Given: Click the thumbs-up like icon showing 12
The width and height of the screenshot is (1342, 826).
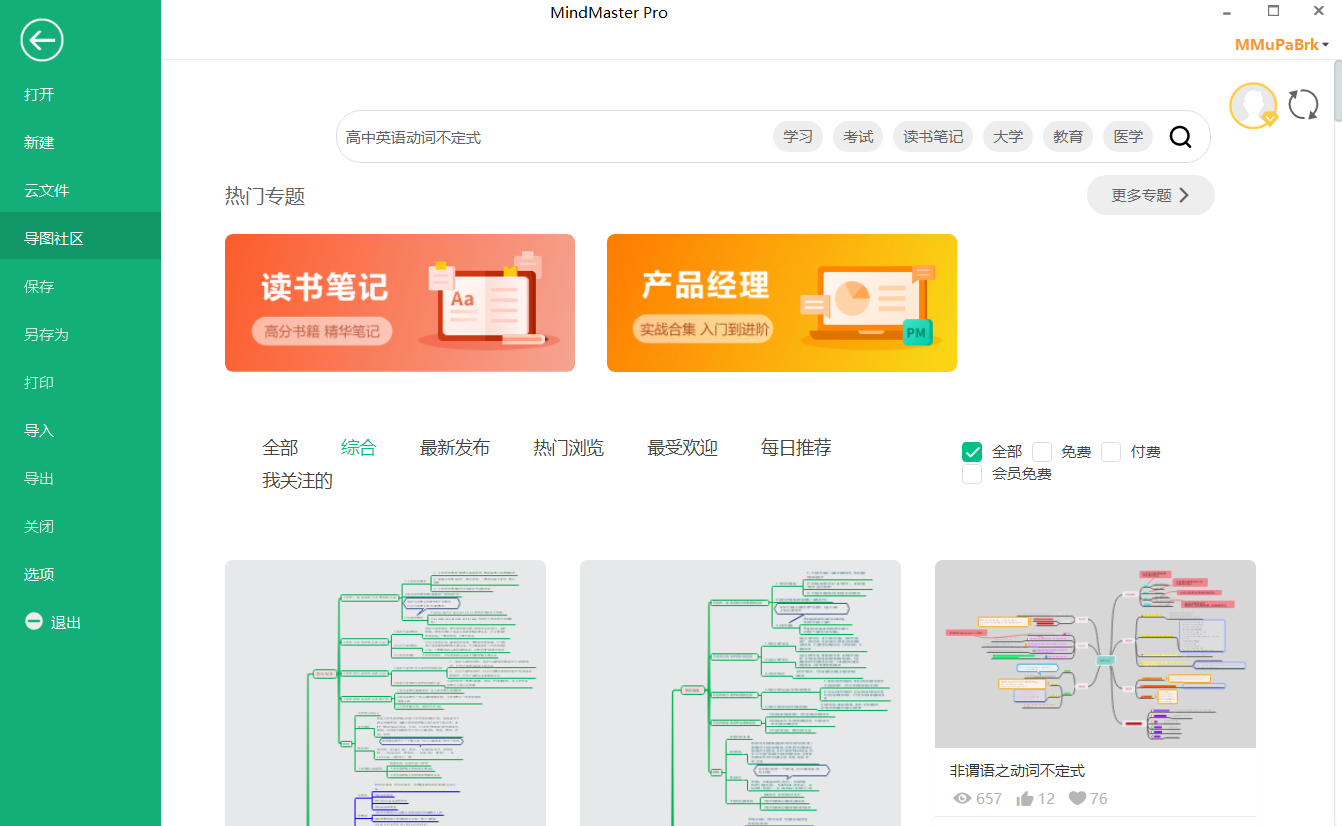Looking at the screenshot, I should (1024, 798).
